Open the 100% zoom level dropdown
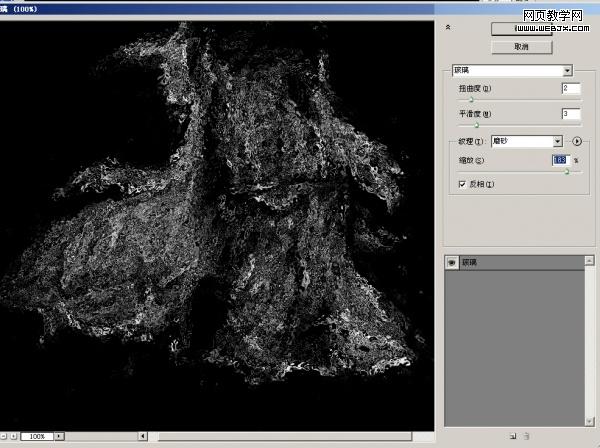Image resolution: width=600 pixels, height=448 pixels. 59,437
